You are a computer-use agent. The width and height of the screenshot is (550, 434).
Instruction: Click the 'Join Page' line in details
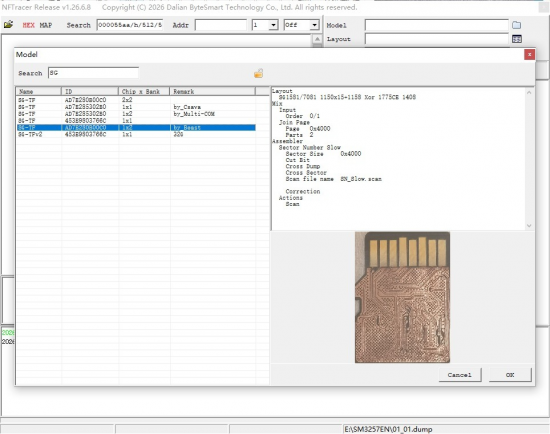coord(294,122)
